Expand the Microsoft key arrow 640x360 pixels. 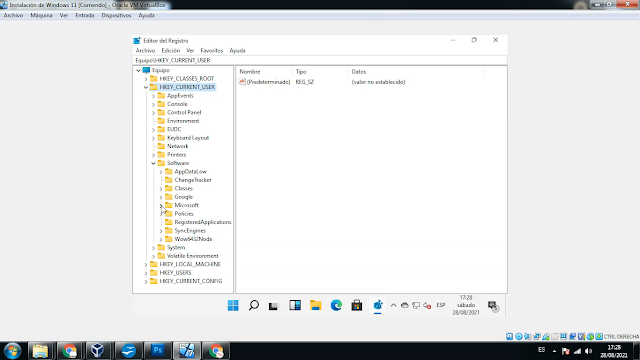161,205
